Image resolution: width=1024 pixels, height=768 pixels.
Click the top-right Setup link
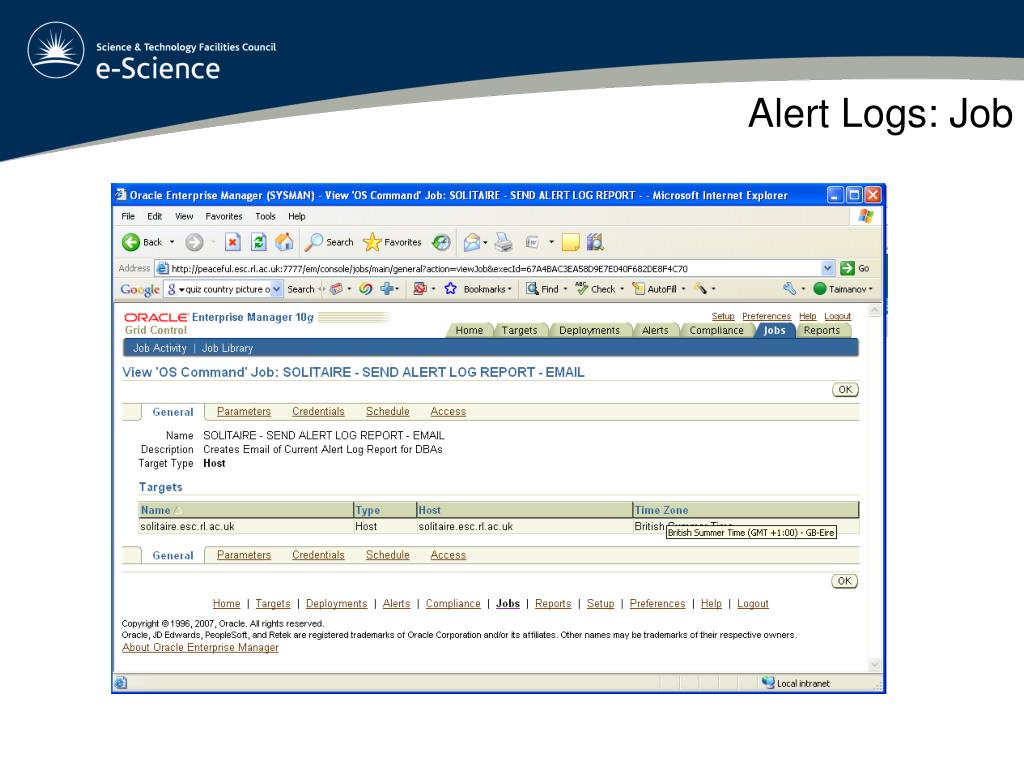tap(723, 316)
